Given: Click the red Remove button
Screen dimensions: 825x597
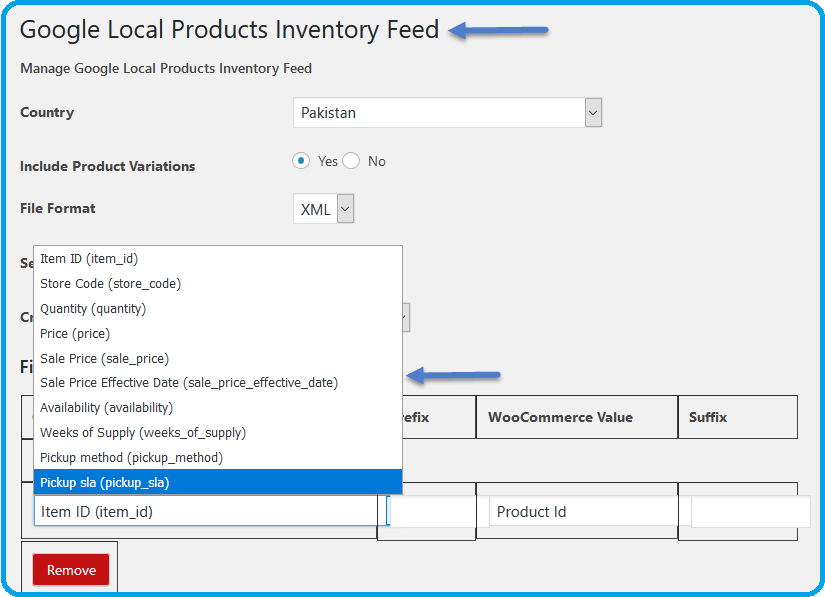Looking at the screenshot, I should click(71, 570).
